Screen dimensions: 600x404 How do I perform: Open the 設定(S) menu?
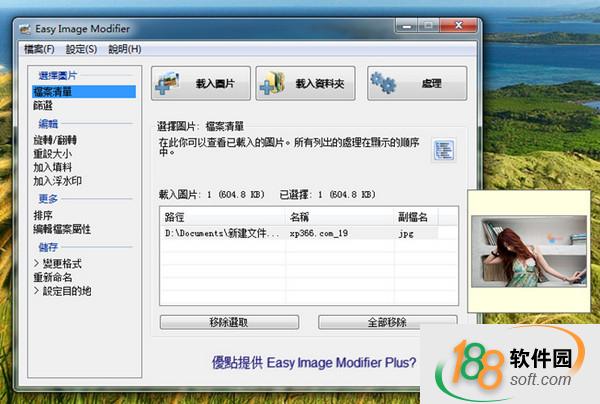click(81, 49)
